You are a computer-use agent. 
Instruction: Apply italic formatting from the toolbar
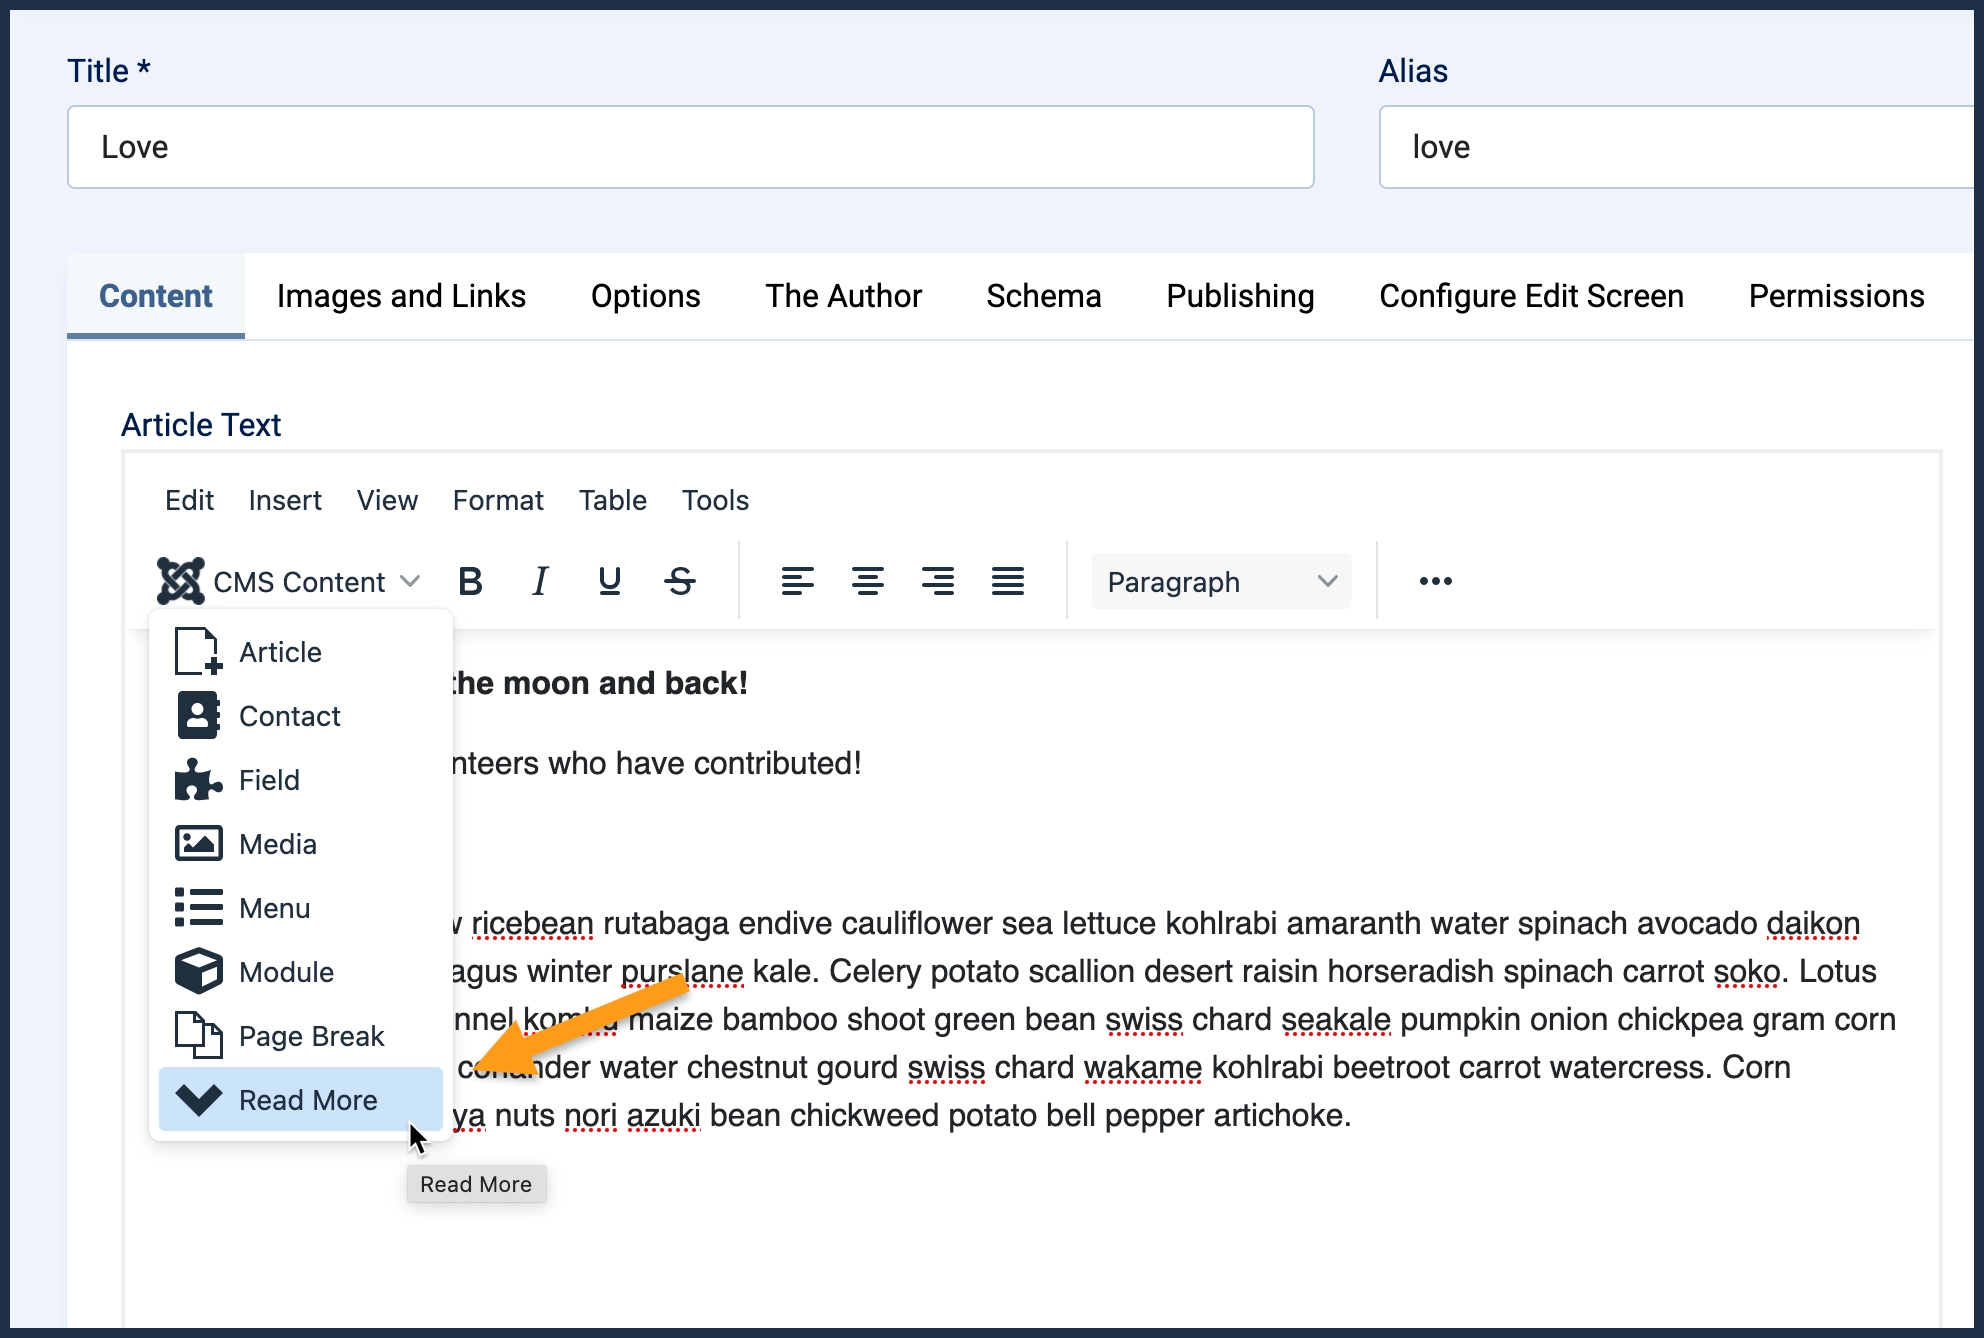pos(540,581)
